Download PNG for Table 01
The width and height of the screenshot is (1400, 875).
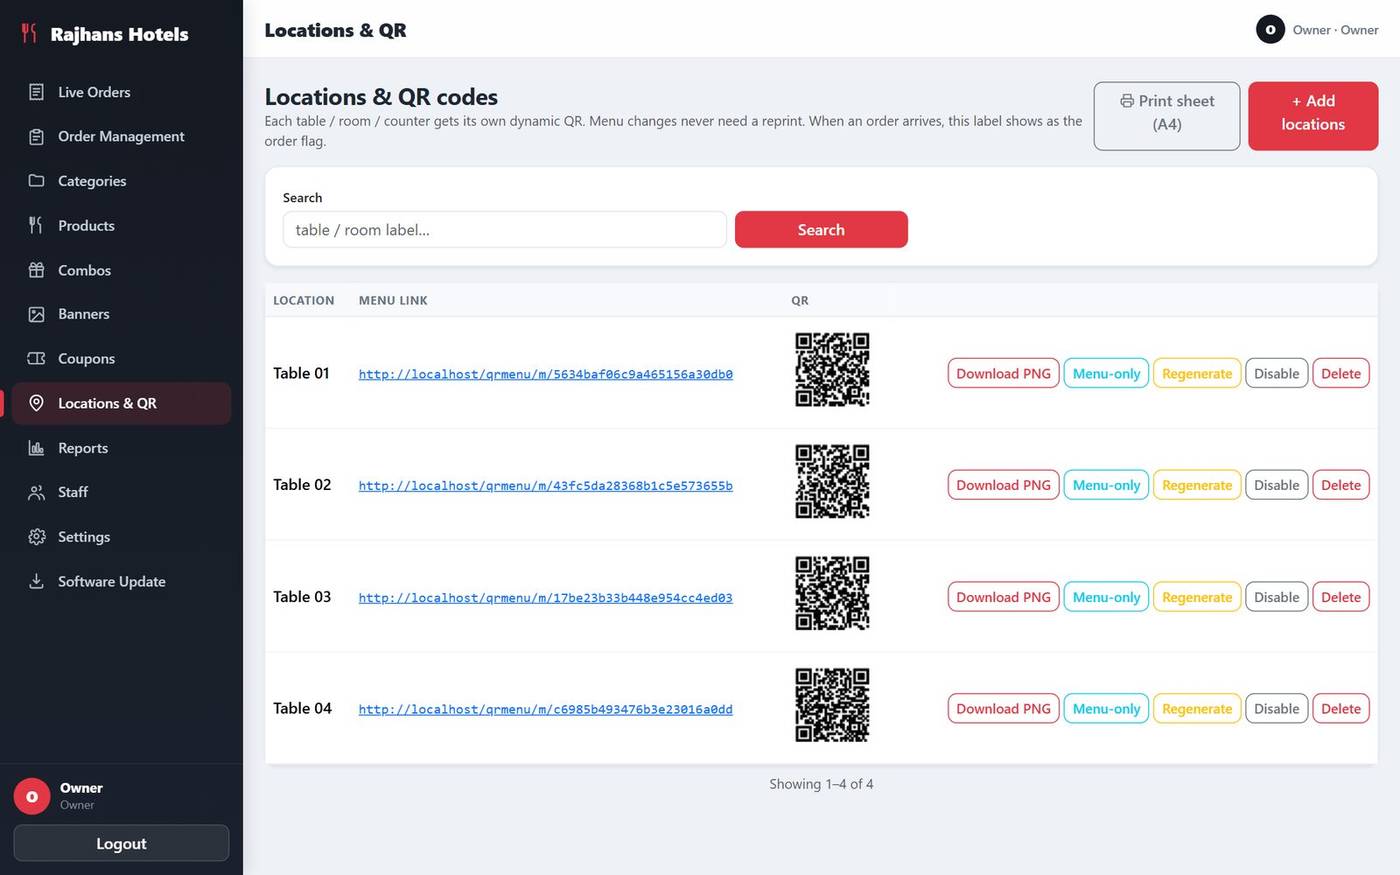click(1003, 373)
